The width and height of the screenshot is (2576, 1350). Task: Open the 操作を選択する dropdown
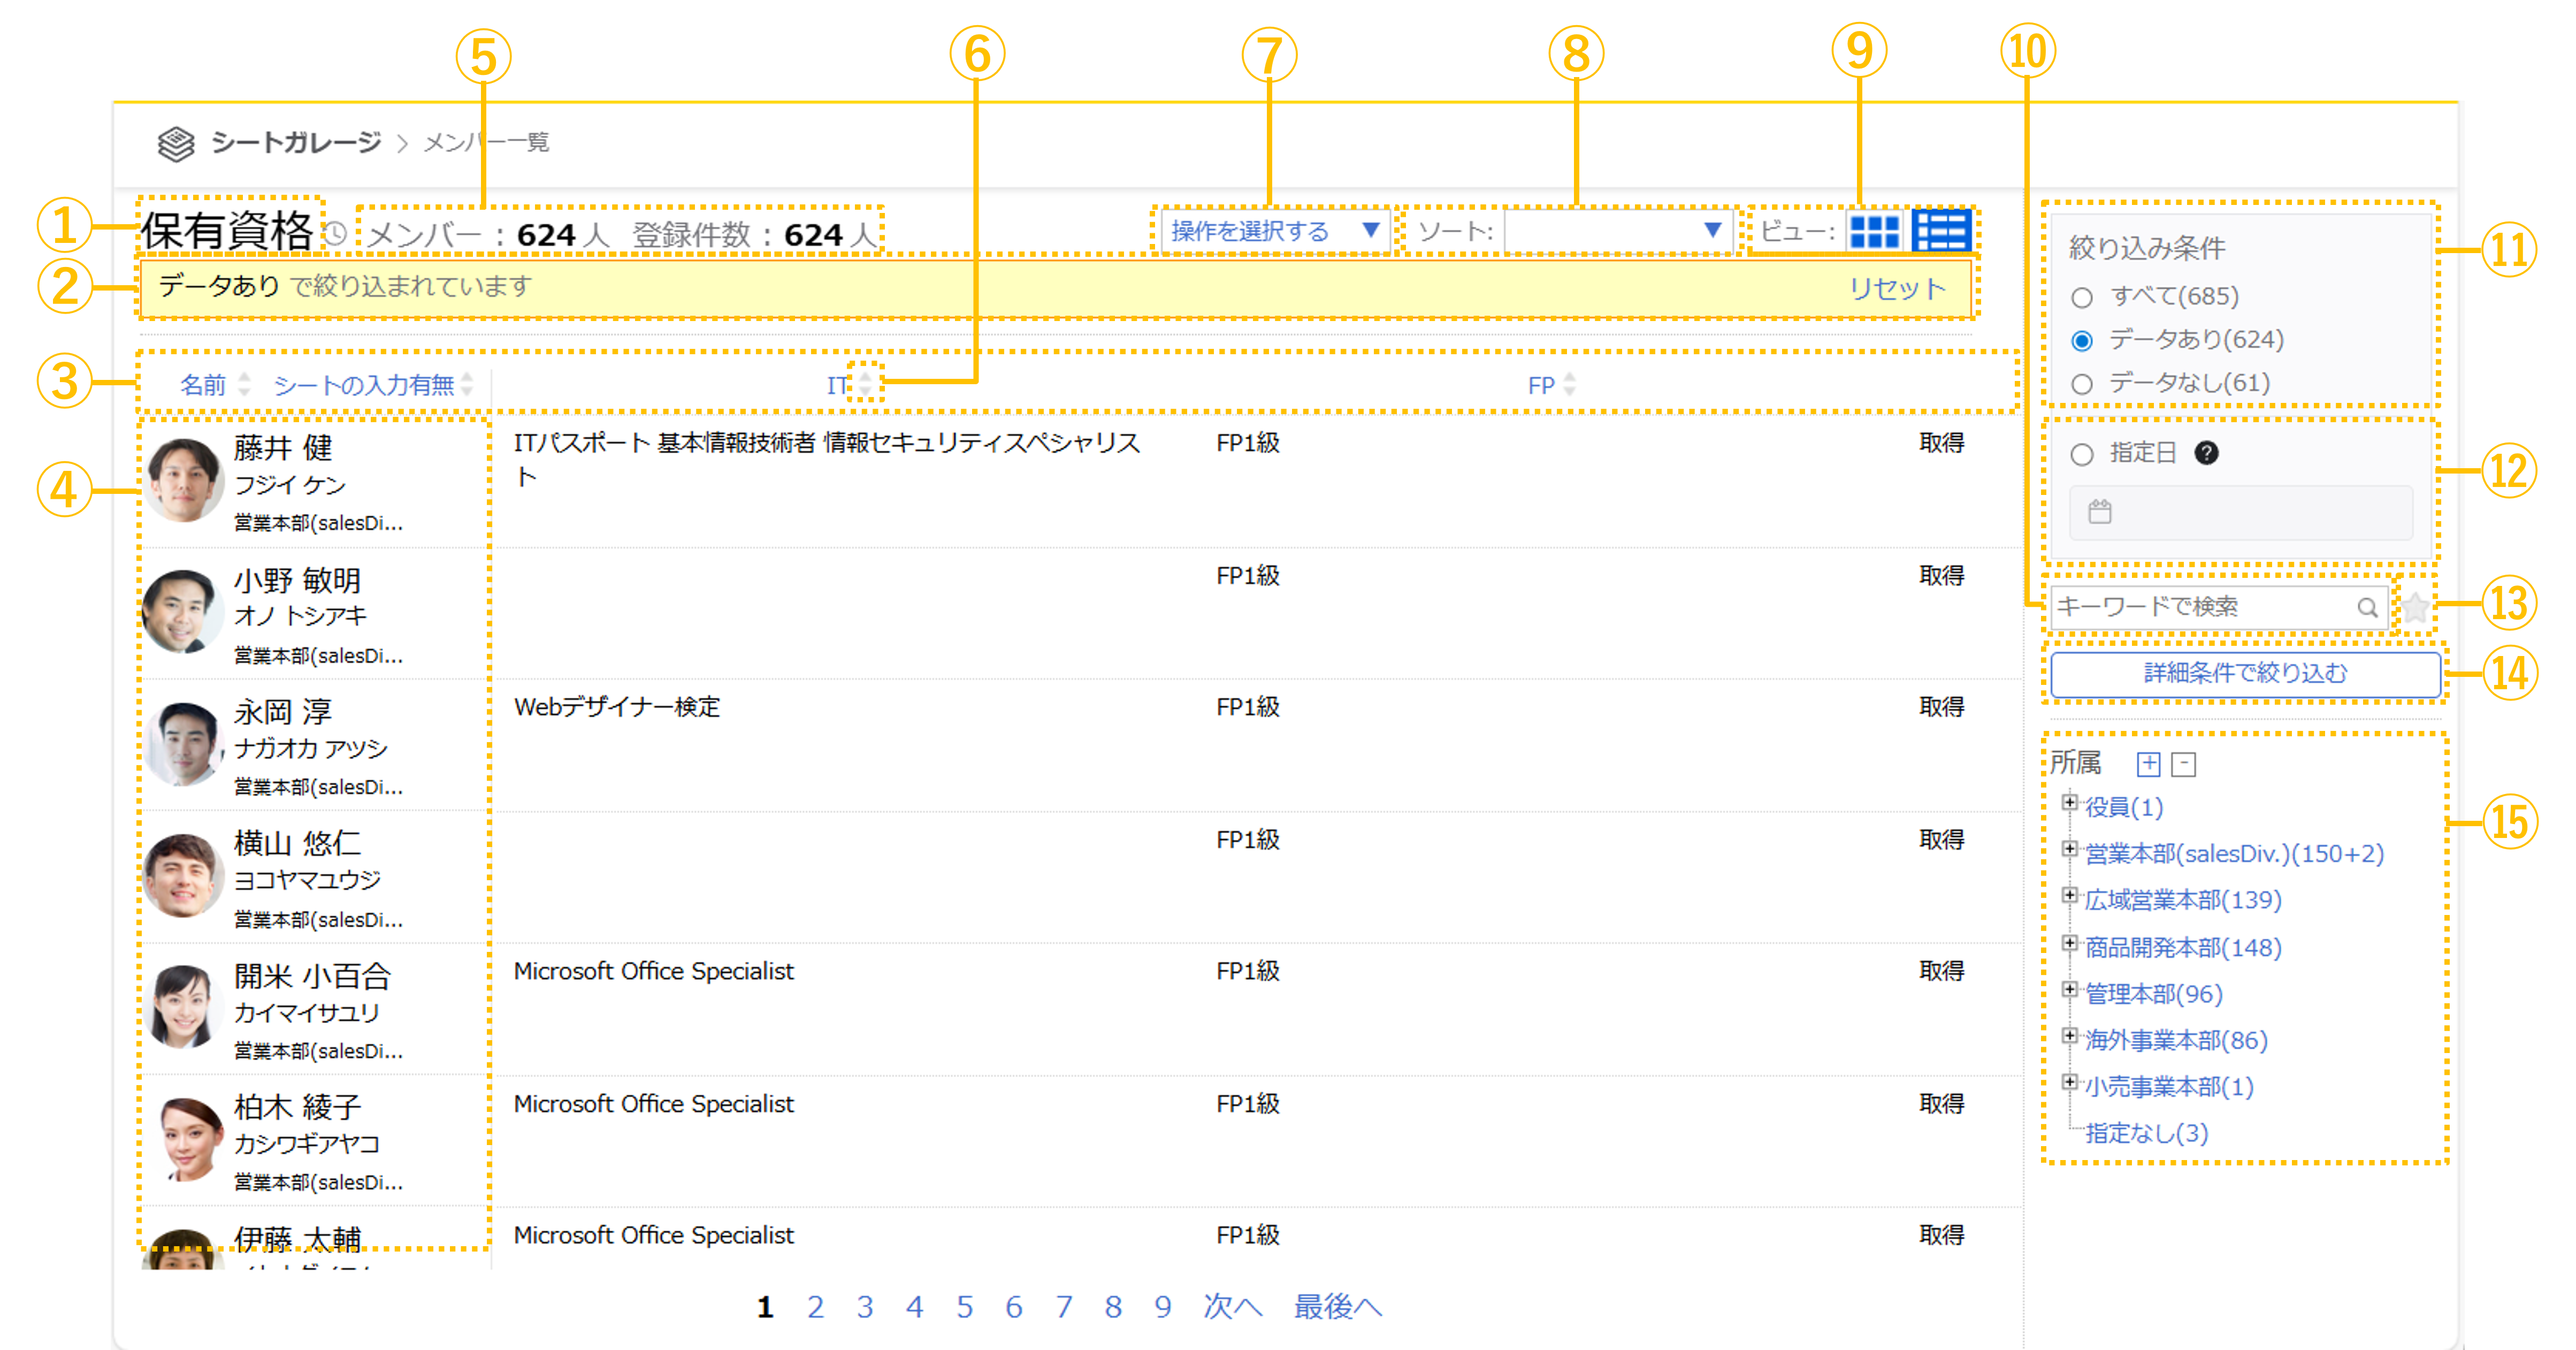pos(1274,230)
